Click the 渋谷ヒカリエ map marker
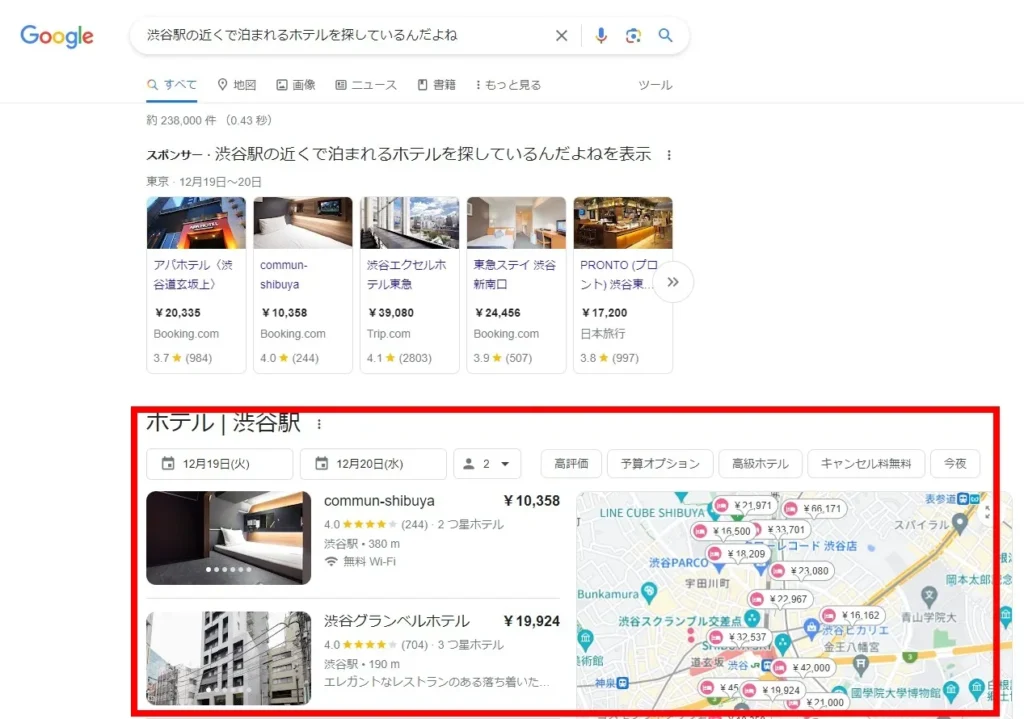The width and height of the screenshot is (1024, 719). [811, 628]
